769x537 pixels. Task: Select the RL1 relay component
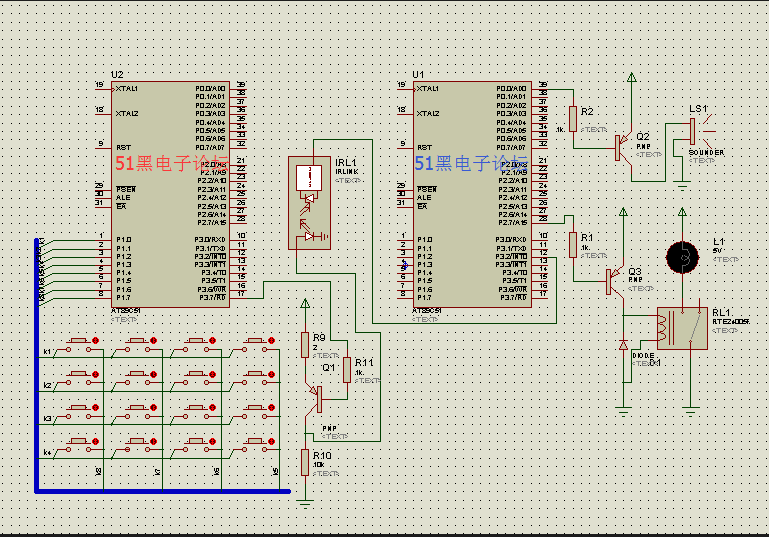(682, 328)
